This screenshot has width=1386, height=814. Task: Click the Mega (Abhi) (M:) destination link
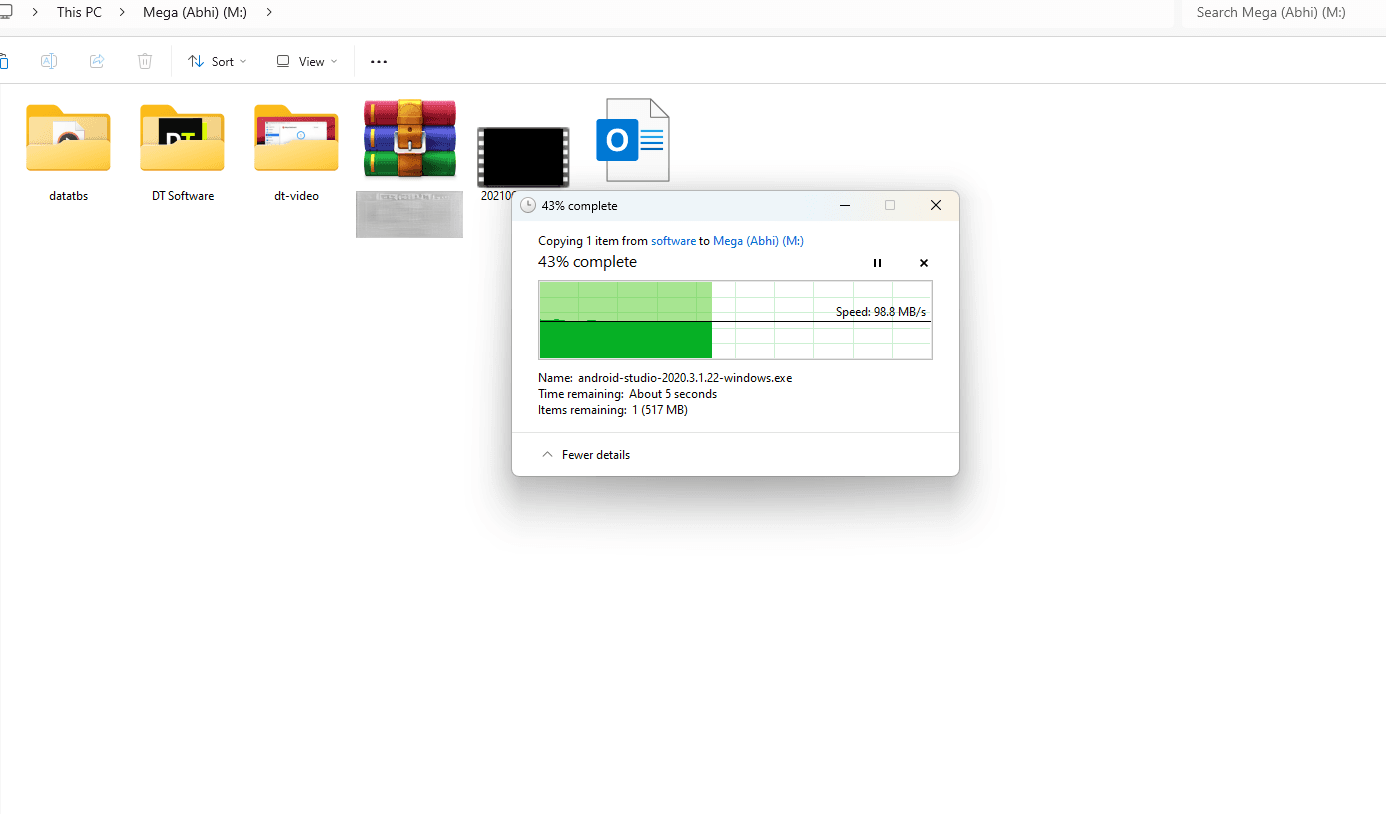tap(758, 241)
